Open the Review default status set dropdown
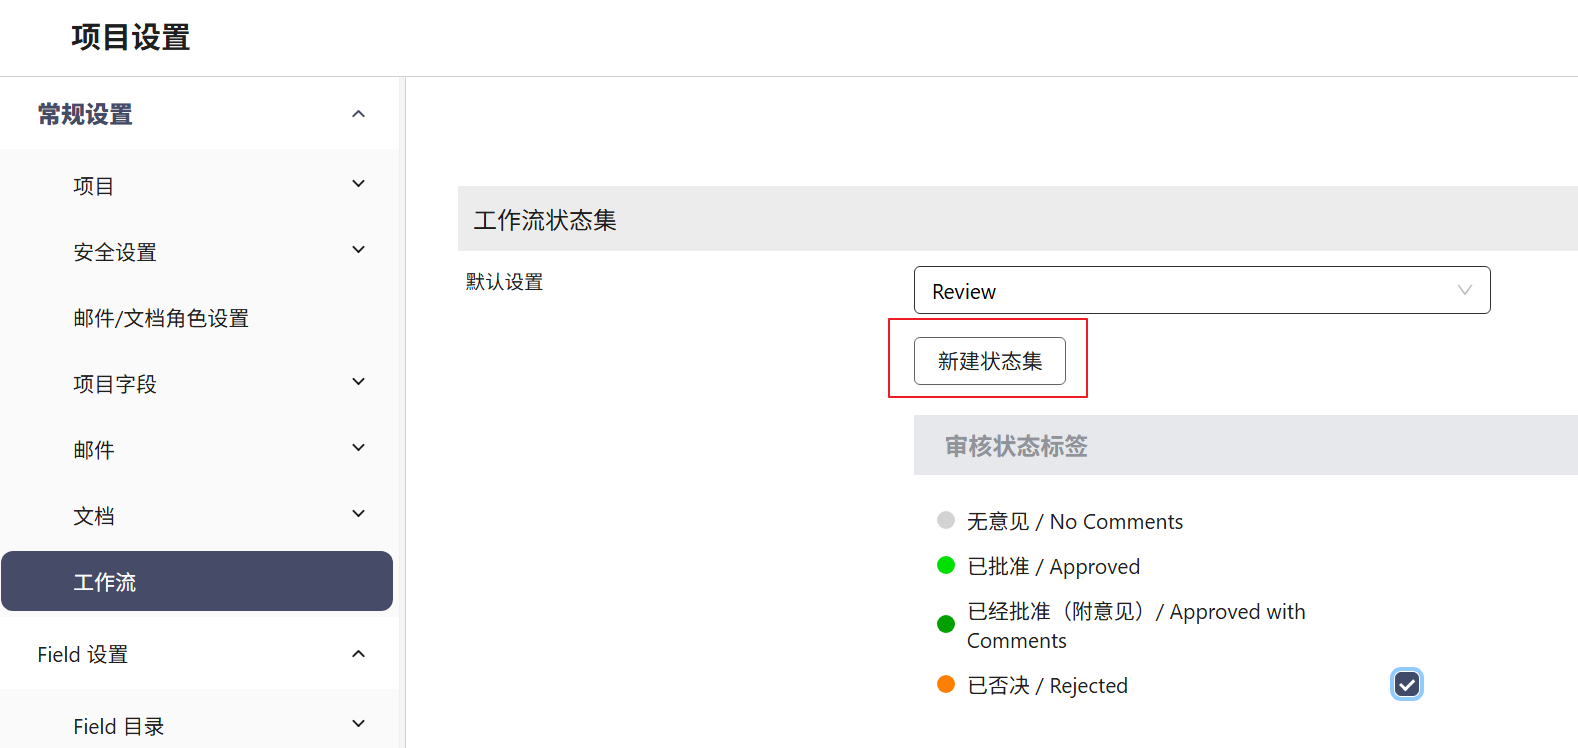This screenshot has width=1578, height=748. (x=1201, y=291)
